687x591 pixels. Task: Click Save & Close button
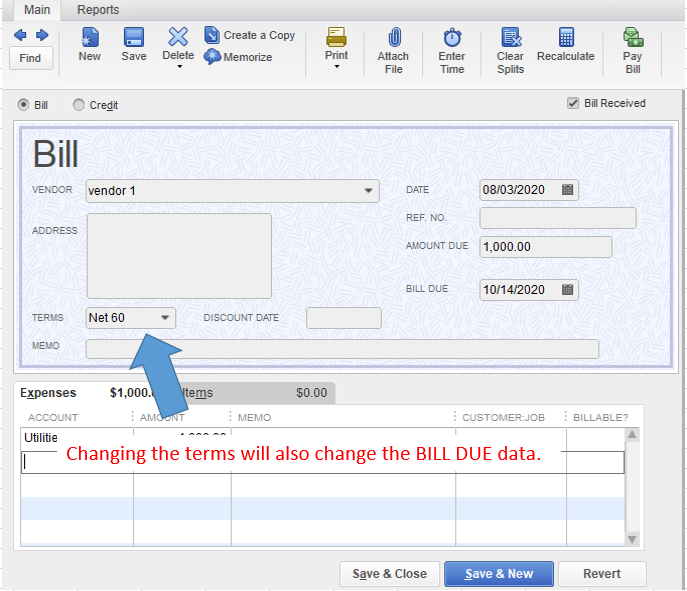pos(389,574)
